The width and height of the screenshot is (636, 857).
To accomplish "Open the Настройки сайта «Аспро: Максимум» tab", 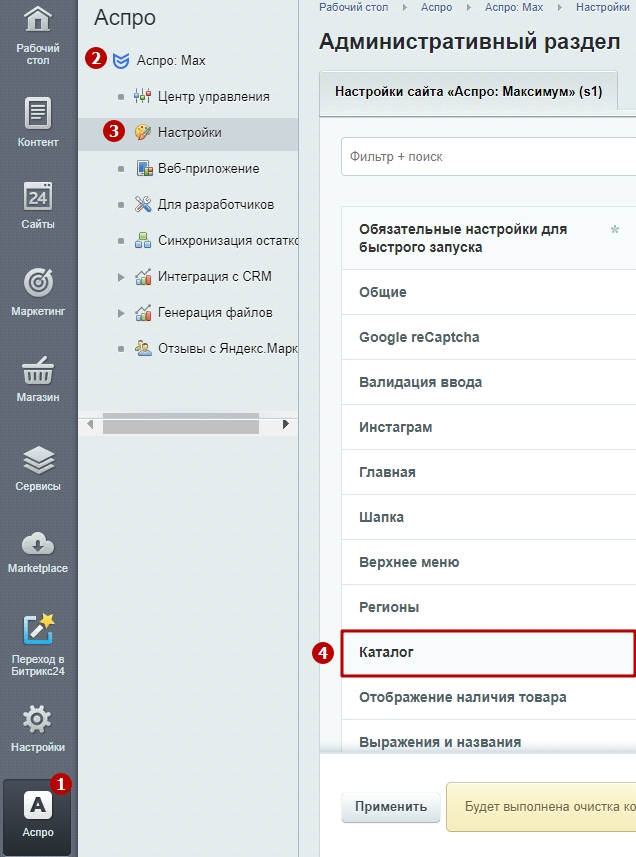I will [468, 91].
